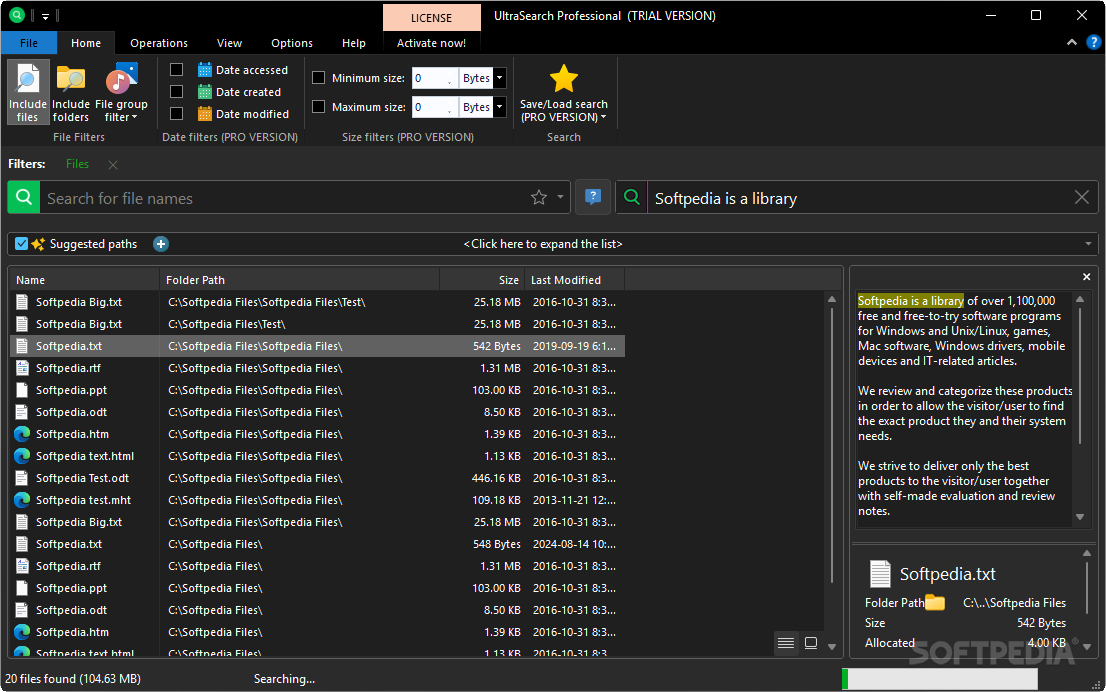Click the content search magnifier icon
Image resolution: width=1106 pixels, height=692 pixels.
click(x=632, y=198)
